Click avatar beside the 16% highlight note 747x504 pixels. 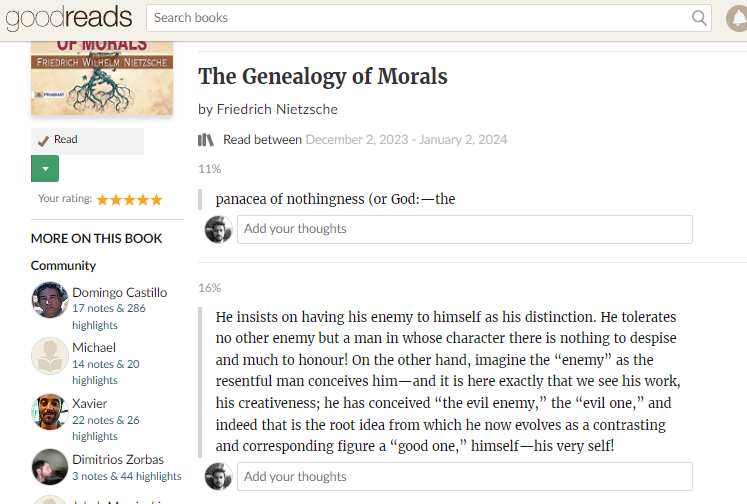click(218, 477)
